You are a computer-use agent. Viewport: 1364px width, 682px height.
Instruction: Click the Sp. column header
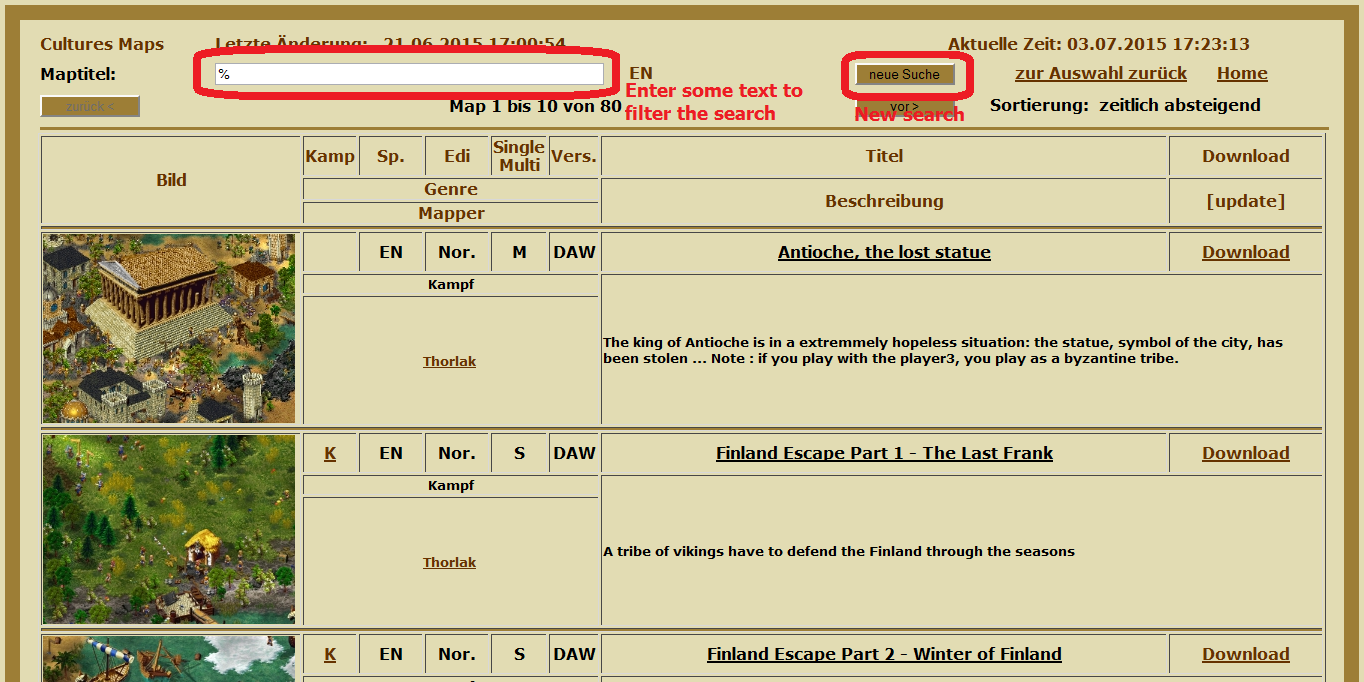click(x=391, y=156)
